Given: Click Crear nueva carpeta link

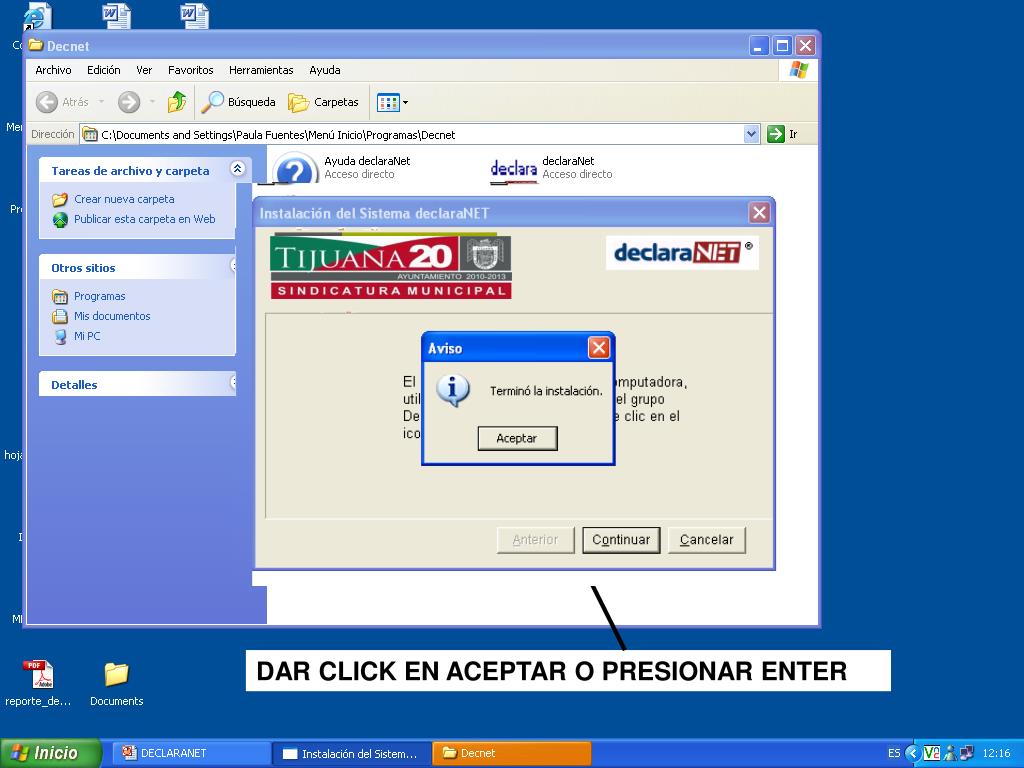Looking at the screenshot, I should (124, 199).
